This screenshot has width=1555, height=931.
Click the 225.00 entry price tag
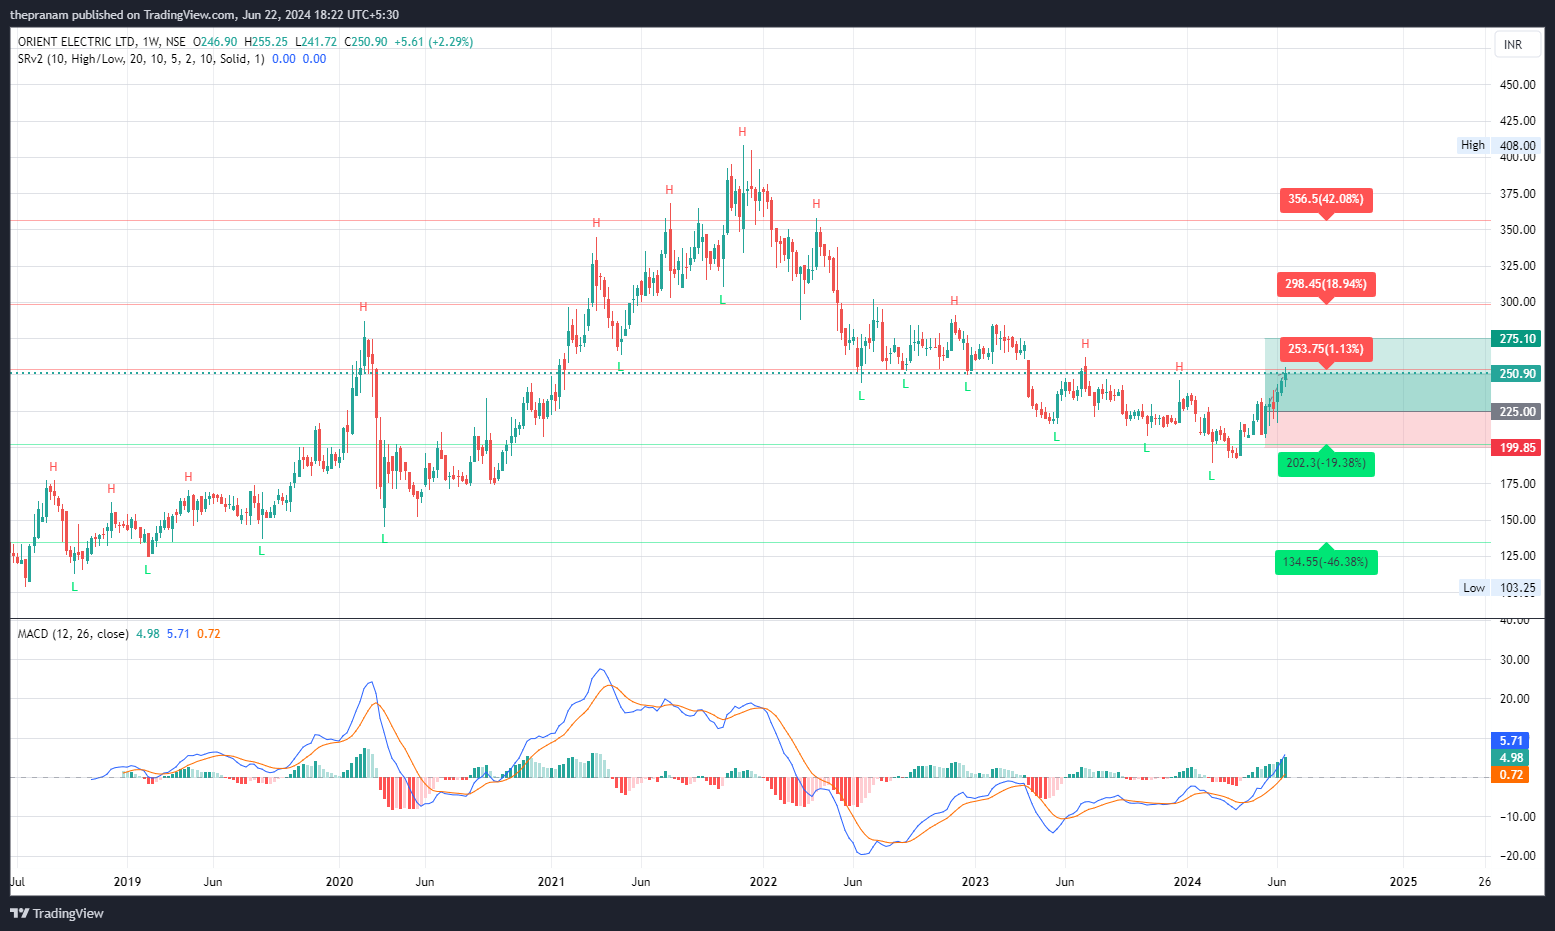tap(1517, 412)
